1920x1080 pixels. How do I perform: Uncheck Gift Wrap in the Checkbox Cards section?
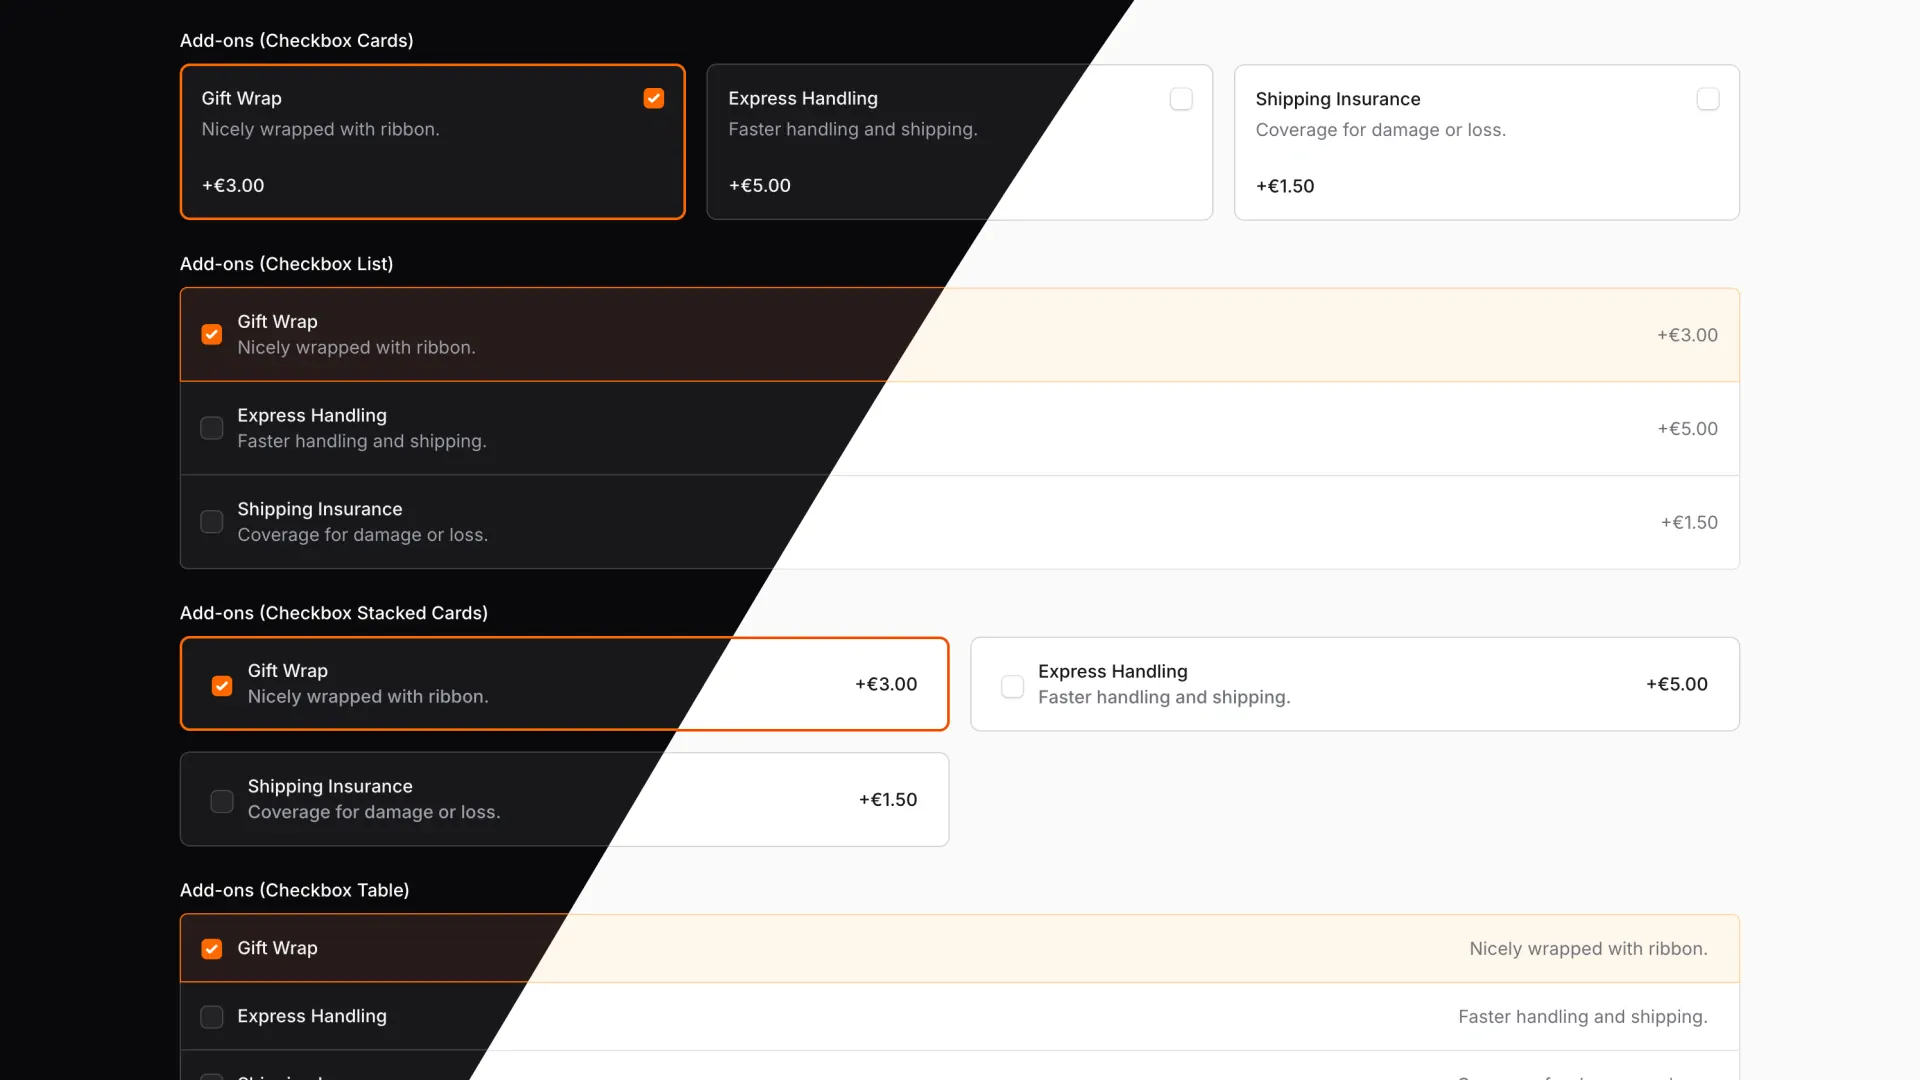coord(653,98)
